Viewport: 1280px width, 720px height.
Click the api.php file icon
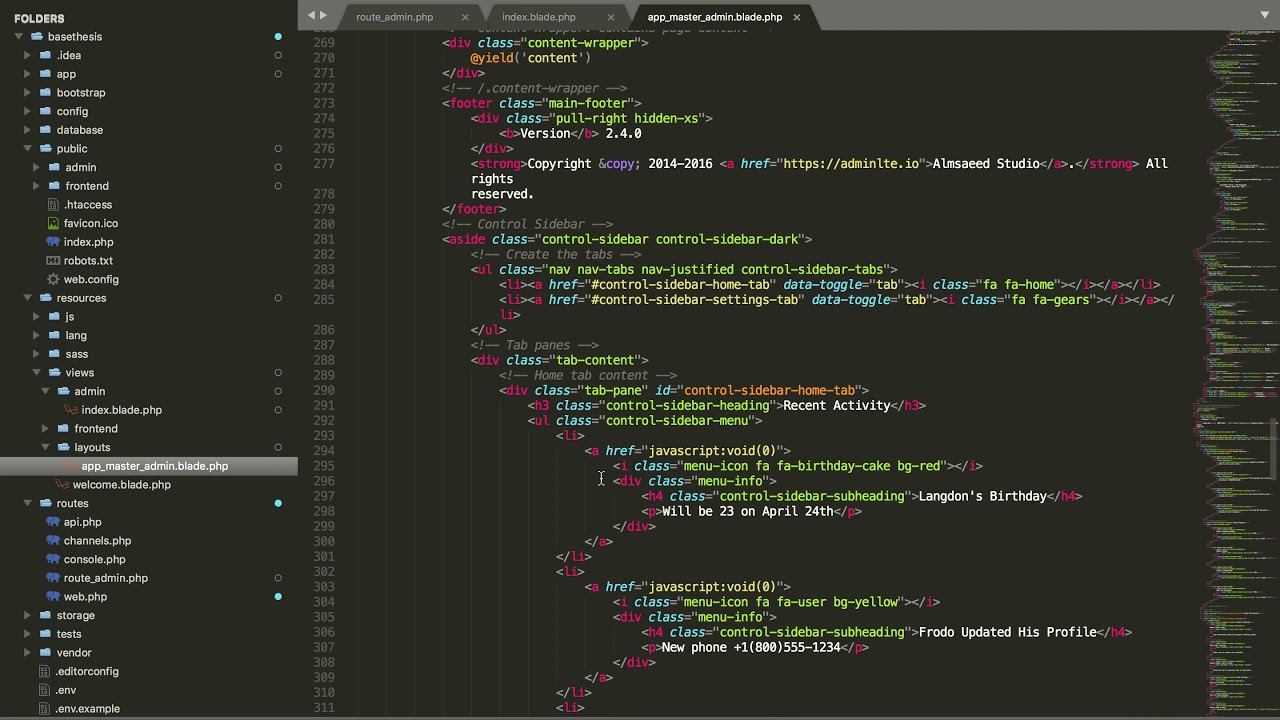coord(54,522)
